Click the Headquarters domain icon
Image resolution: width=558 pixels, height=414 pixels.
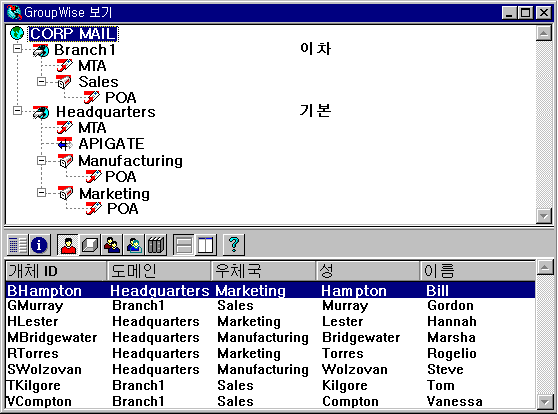tap(41, 112)
